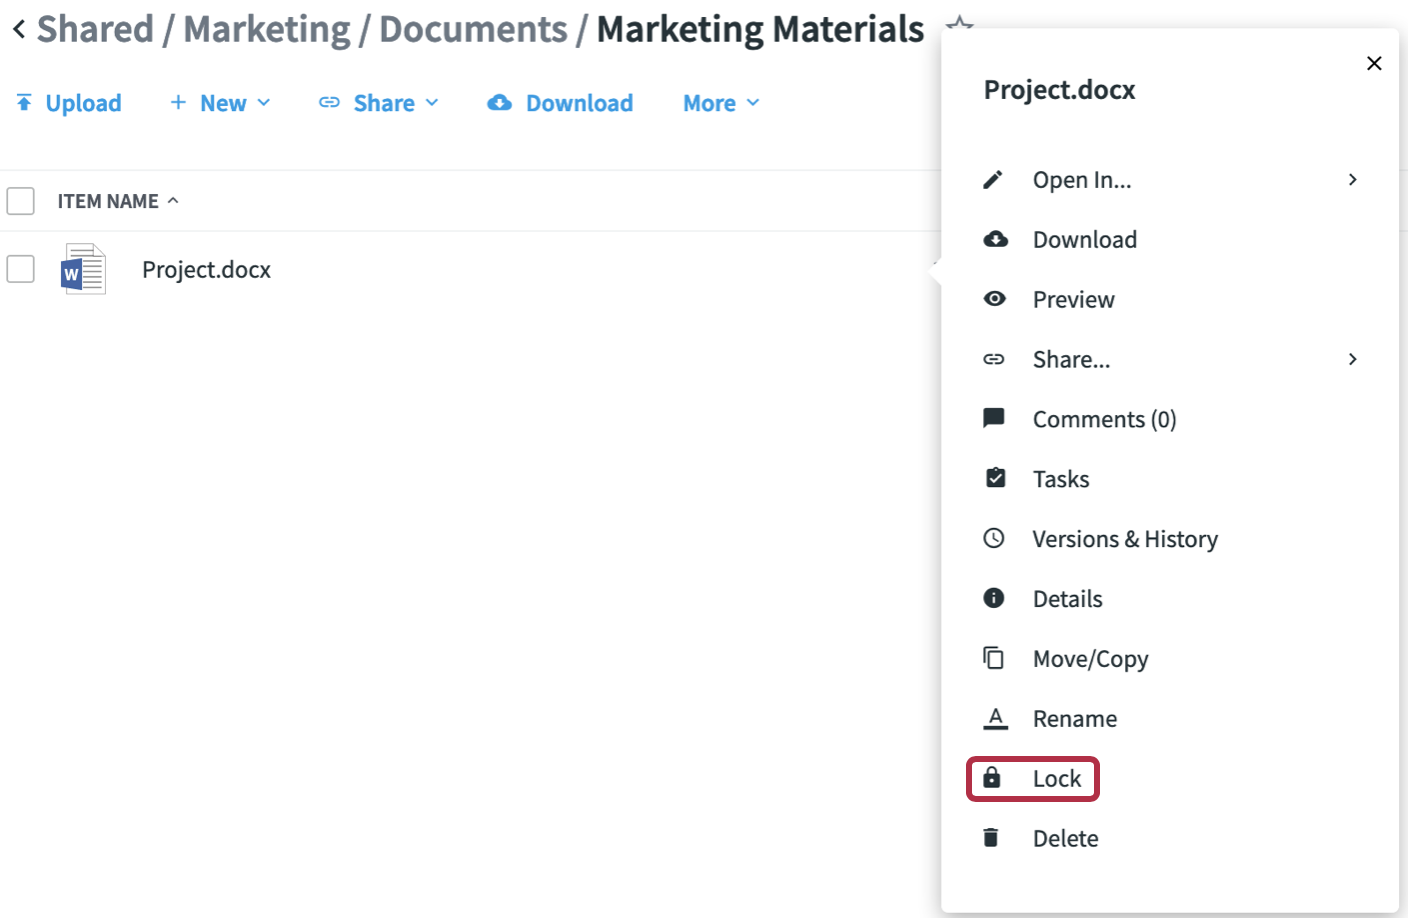The image size is (1412, 924).
Task: Click the link icon beside the toolbar Share
Action: click(330, 102)
